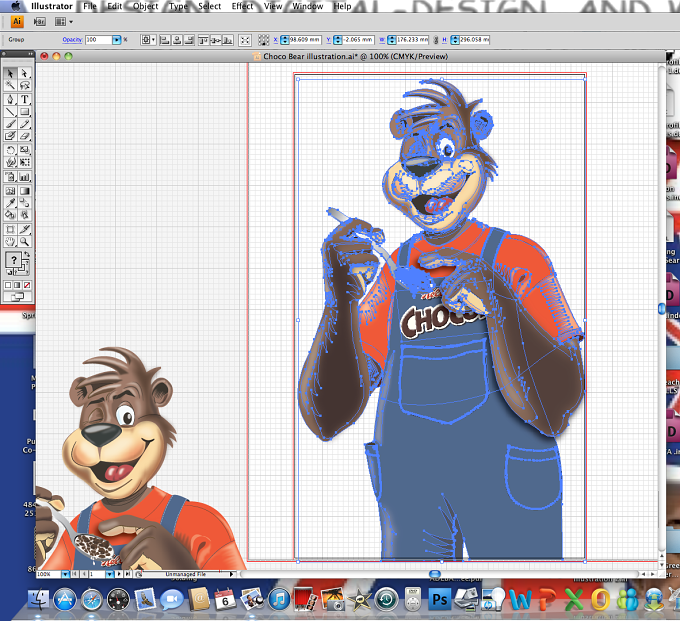The height and width of the screenshot is (621, 680).
Task: Activate the Live Paint Bucket tool
Action: pyautogui.click(x=10, y=215)
